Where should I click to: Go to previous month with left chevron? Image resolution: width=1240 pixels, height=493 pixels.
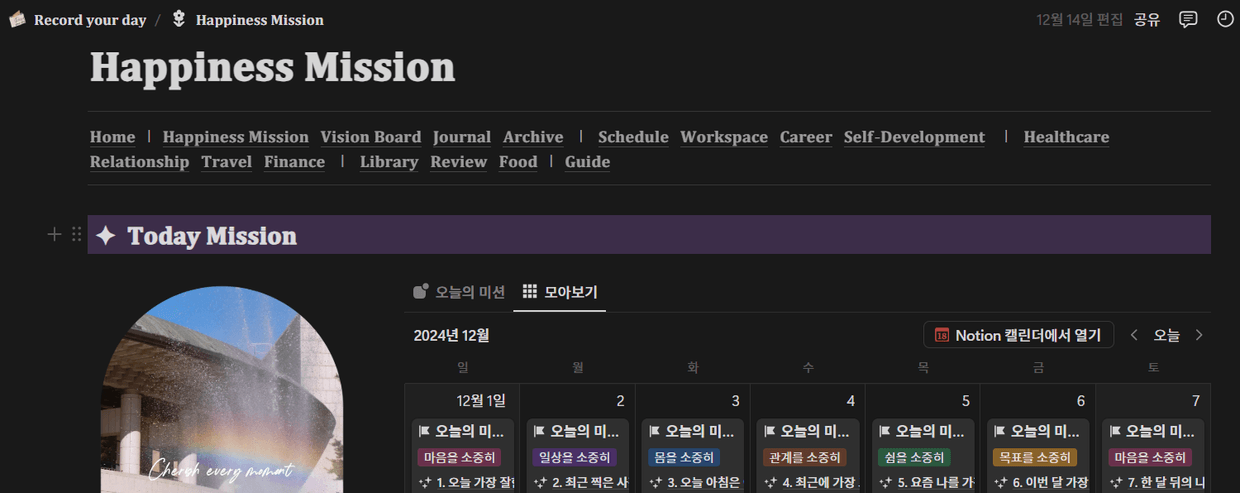(x=1134, y=335)
